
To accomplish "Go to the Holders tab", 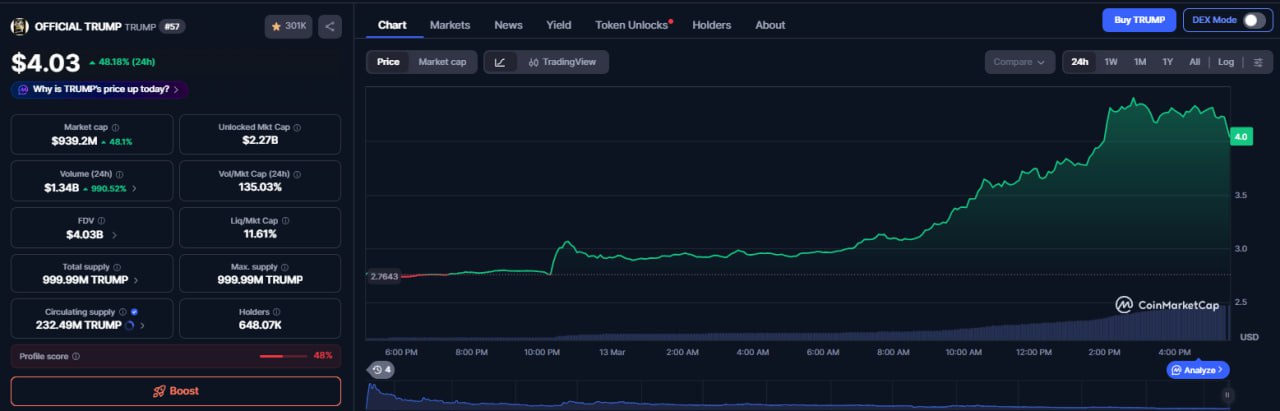I will click(711, 25).
